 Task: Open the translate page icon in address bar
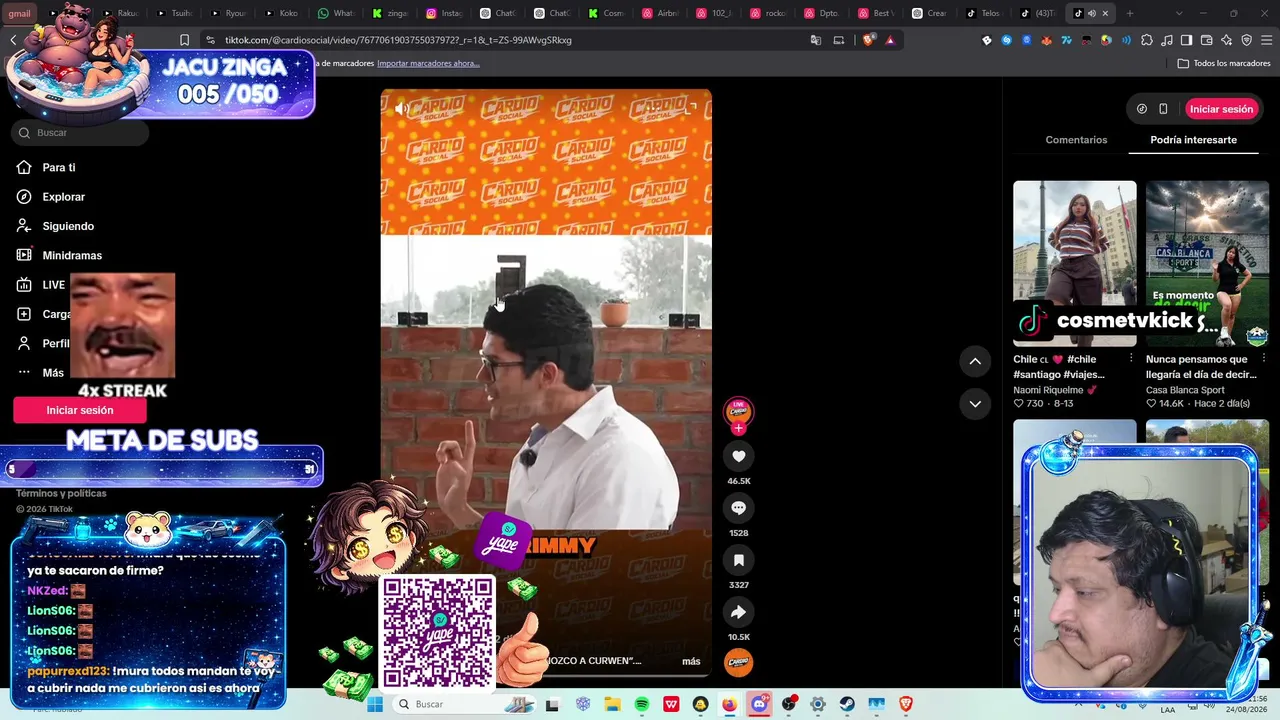[816, 40]
